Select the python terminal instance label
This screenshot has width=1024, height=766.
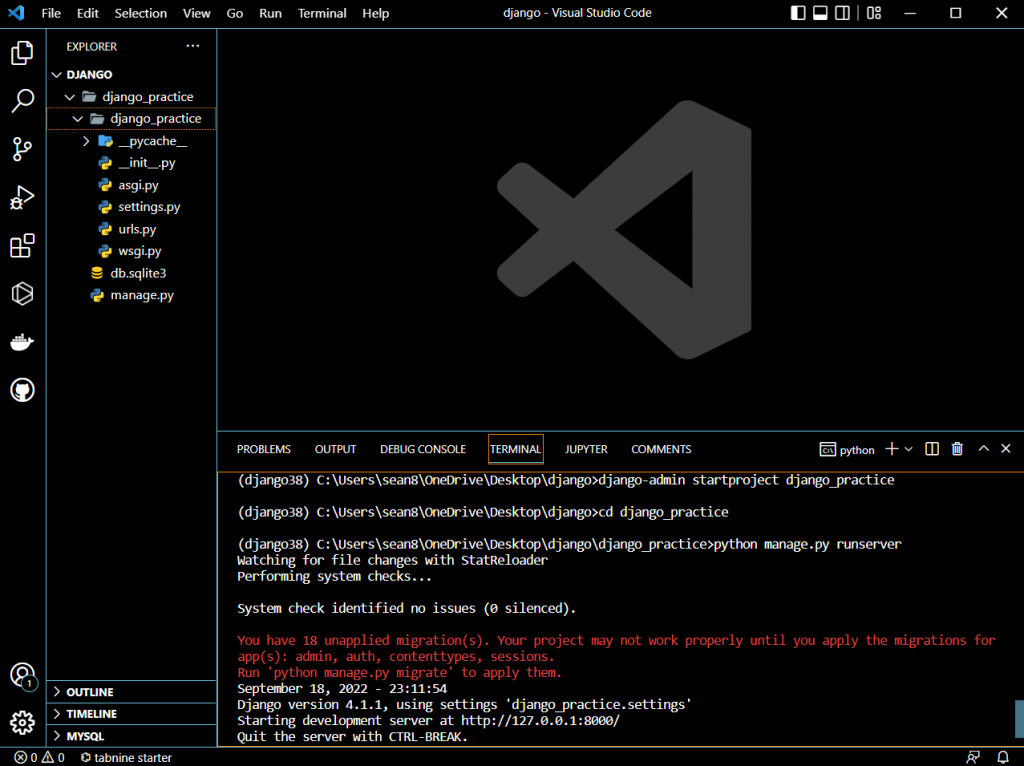pyautogui.click(x=847, y=449)
